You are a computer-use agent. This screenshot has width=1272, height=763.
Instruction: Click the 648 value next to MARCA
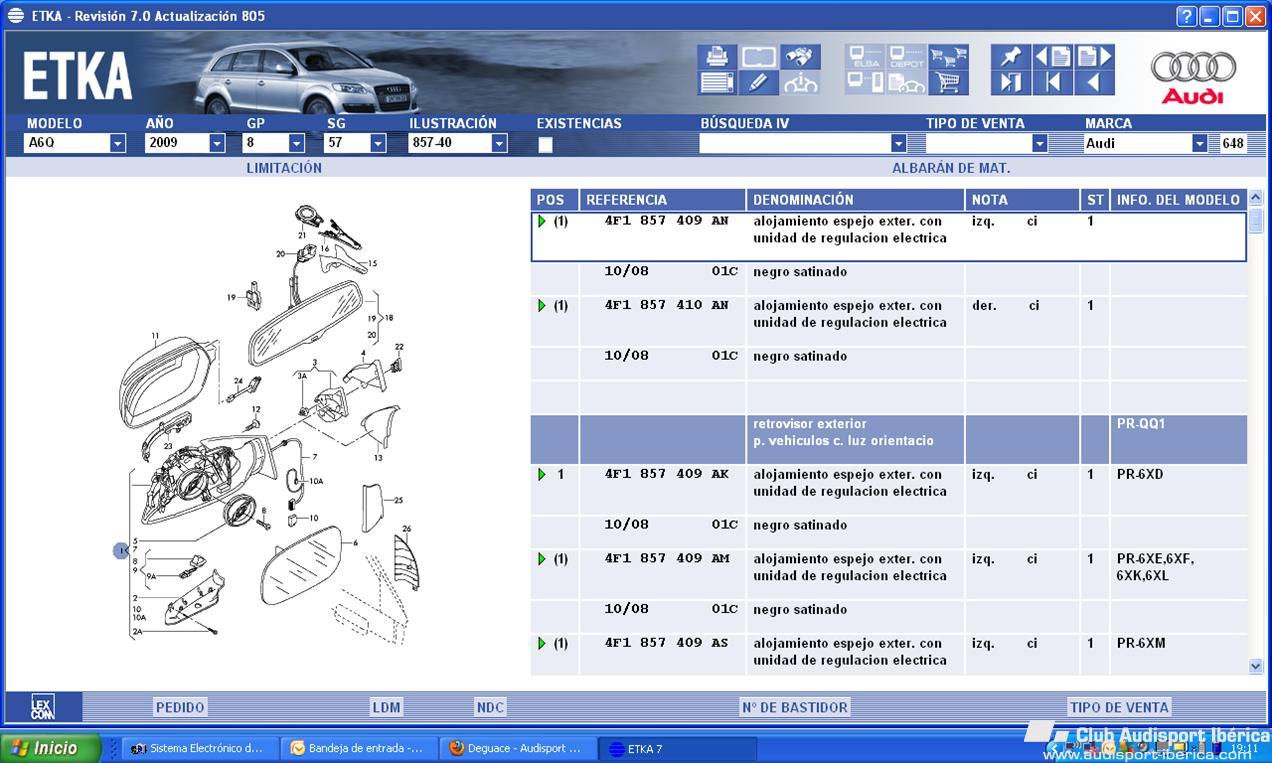(1233, 143)
